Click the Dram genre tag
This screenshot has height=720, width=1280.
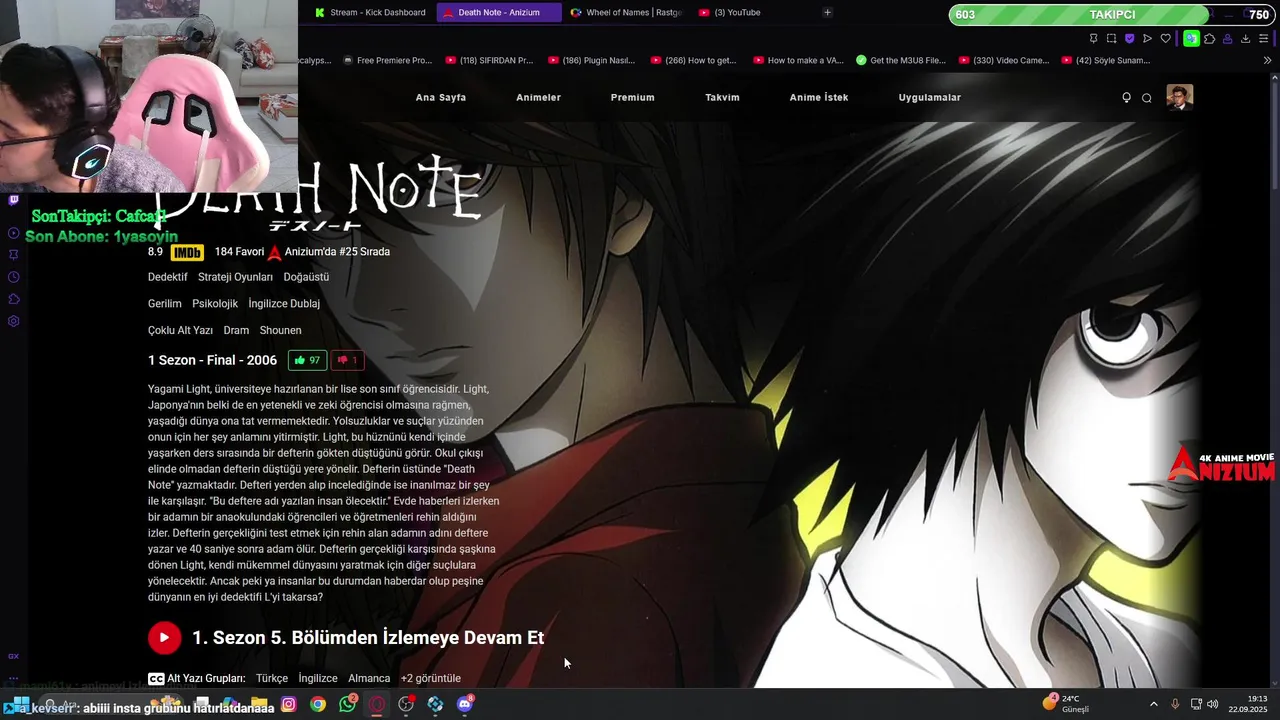pos(236,330)
